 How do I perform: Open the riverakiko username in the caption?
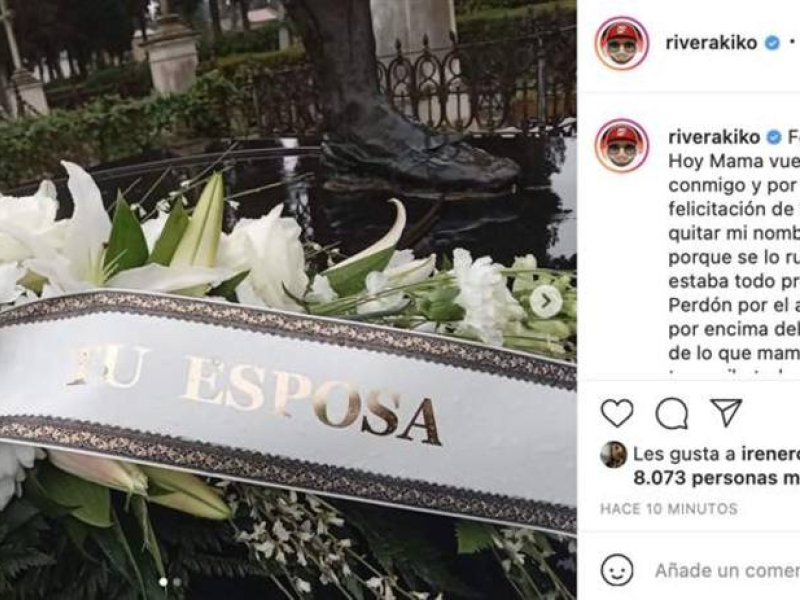click(714, 137)
